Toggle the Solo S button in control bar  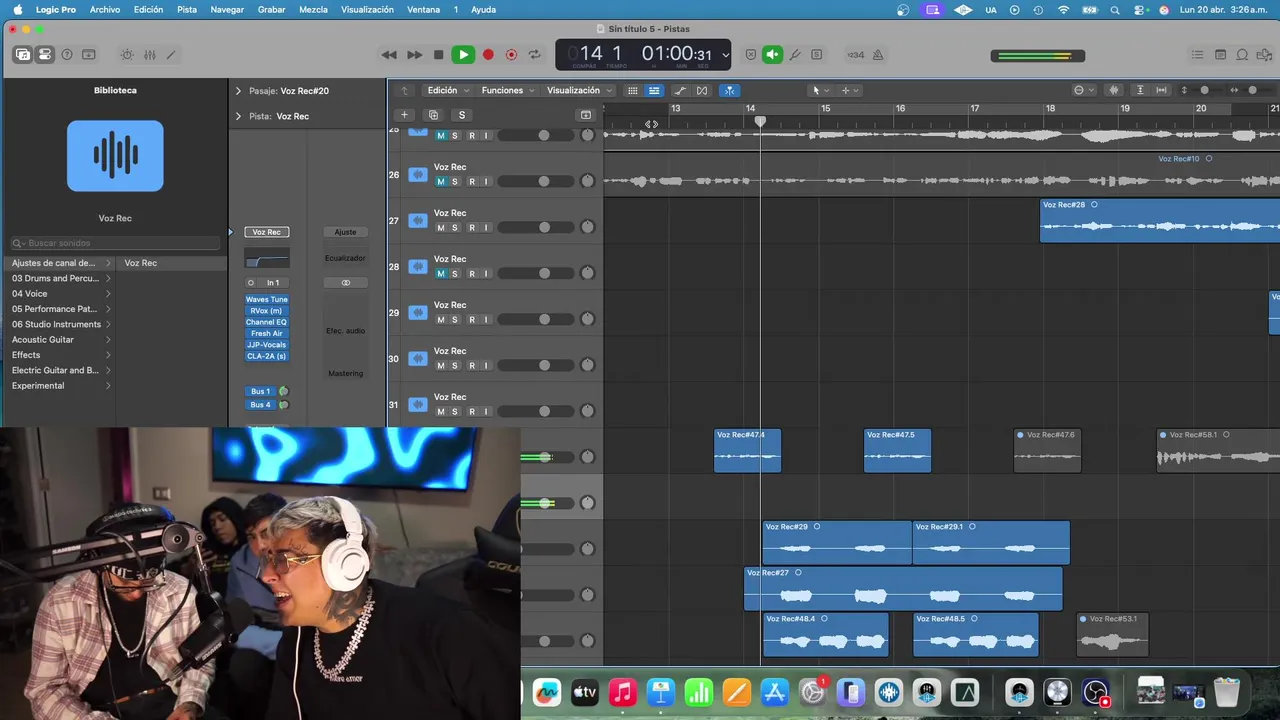816,55
